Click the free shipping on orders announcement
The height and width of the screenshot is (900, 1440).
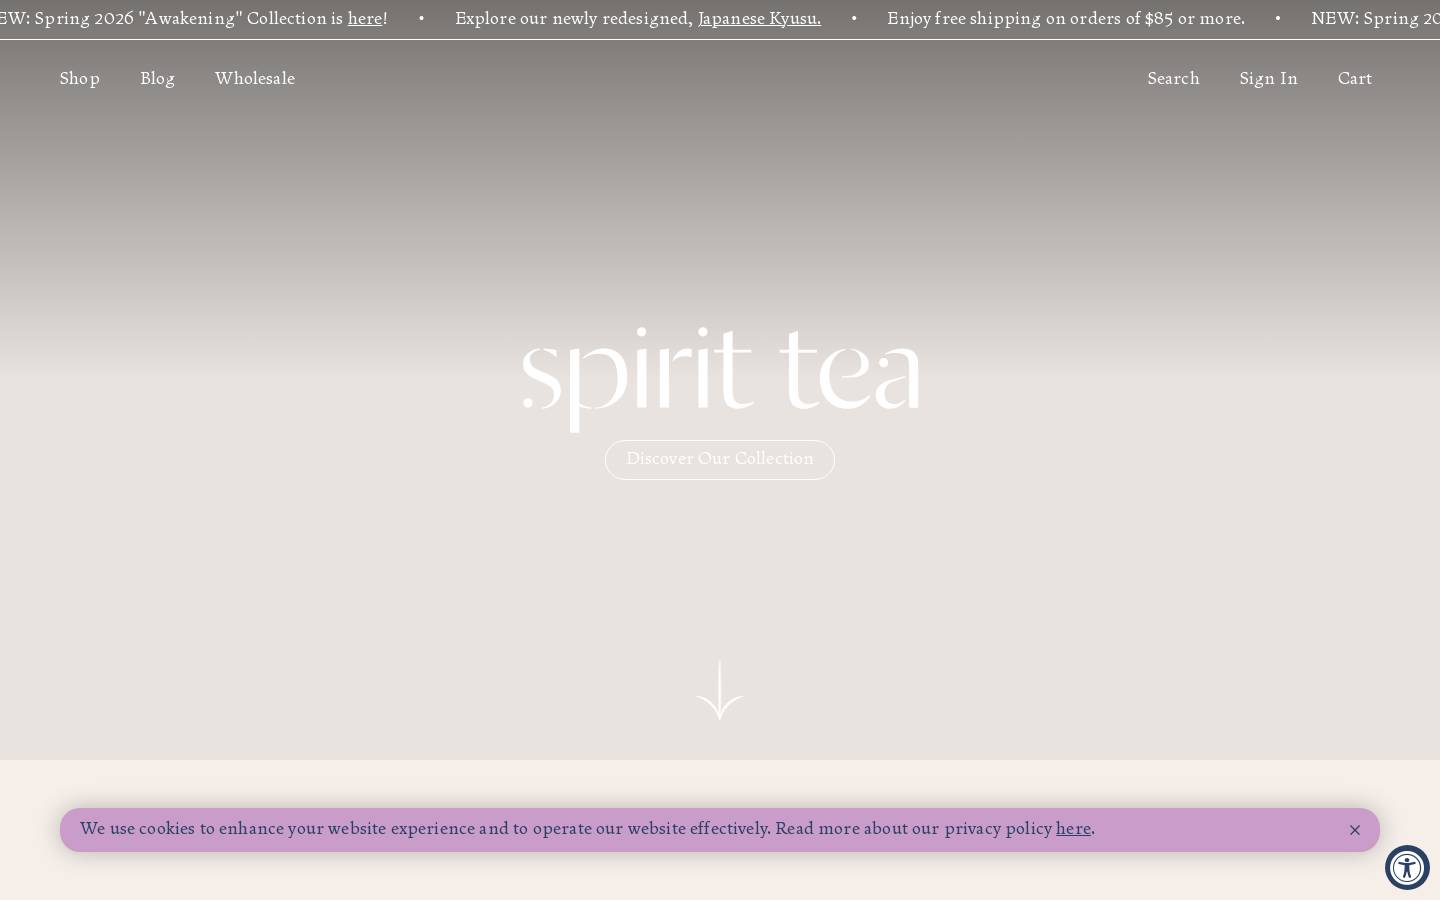tap(1066, 19)
